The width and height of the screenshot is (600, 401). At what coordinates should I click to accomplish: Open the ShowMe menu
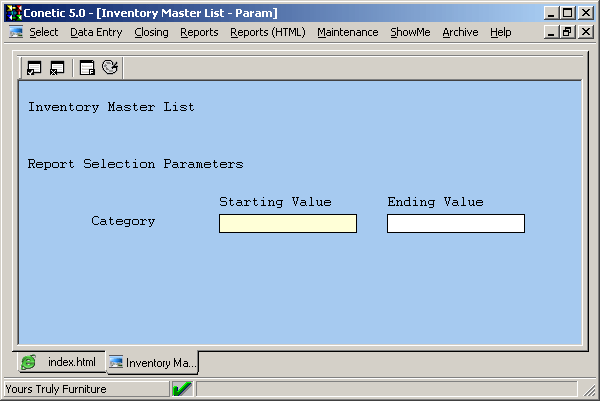tap(410, 32)
